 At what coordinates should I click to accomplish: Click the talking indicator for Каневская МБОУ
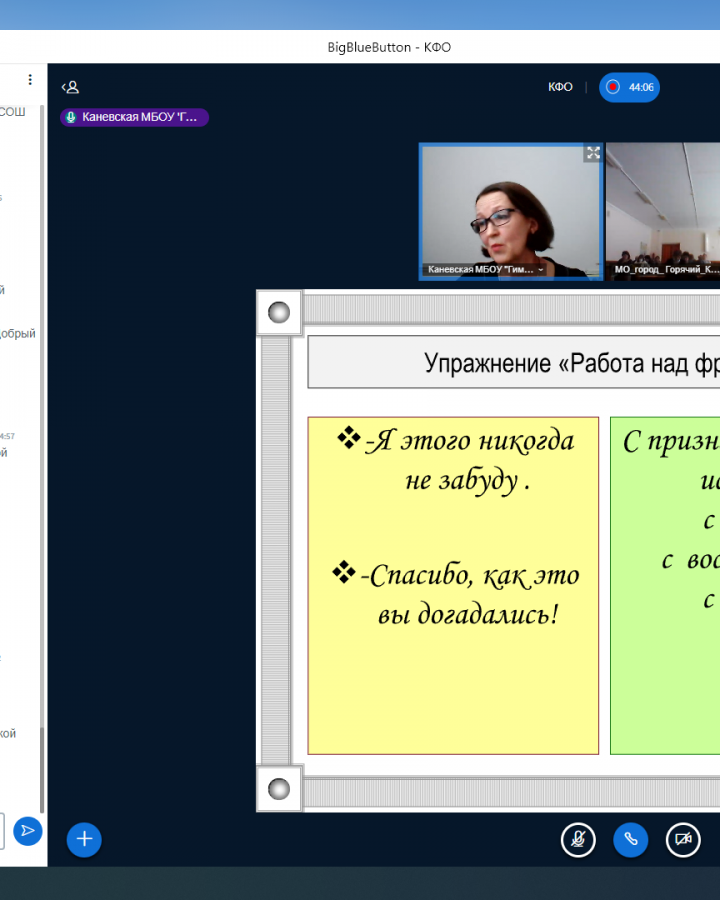(134, 117)
